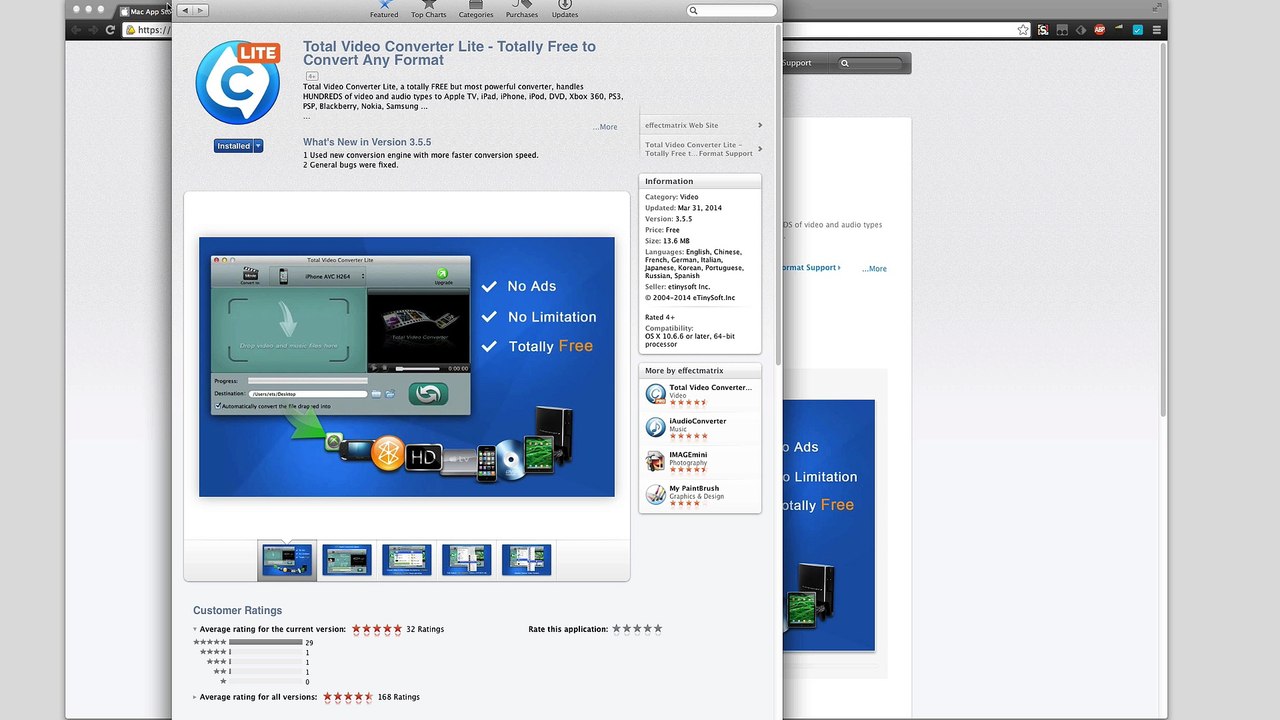Click the IMAGEmini app icon
1280x720 pixels.
coord(655,461)
